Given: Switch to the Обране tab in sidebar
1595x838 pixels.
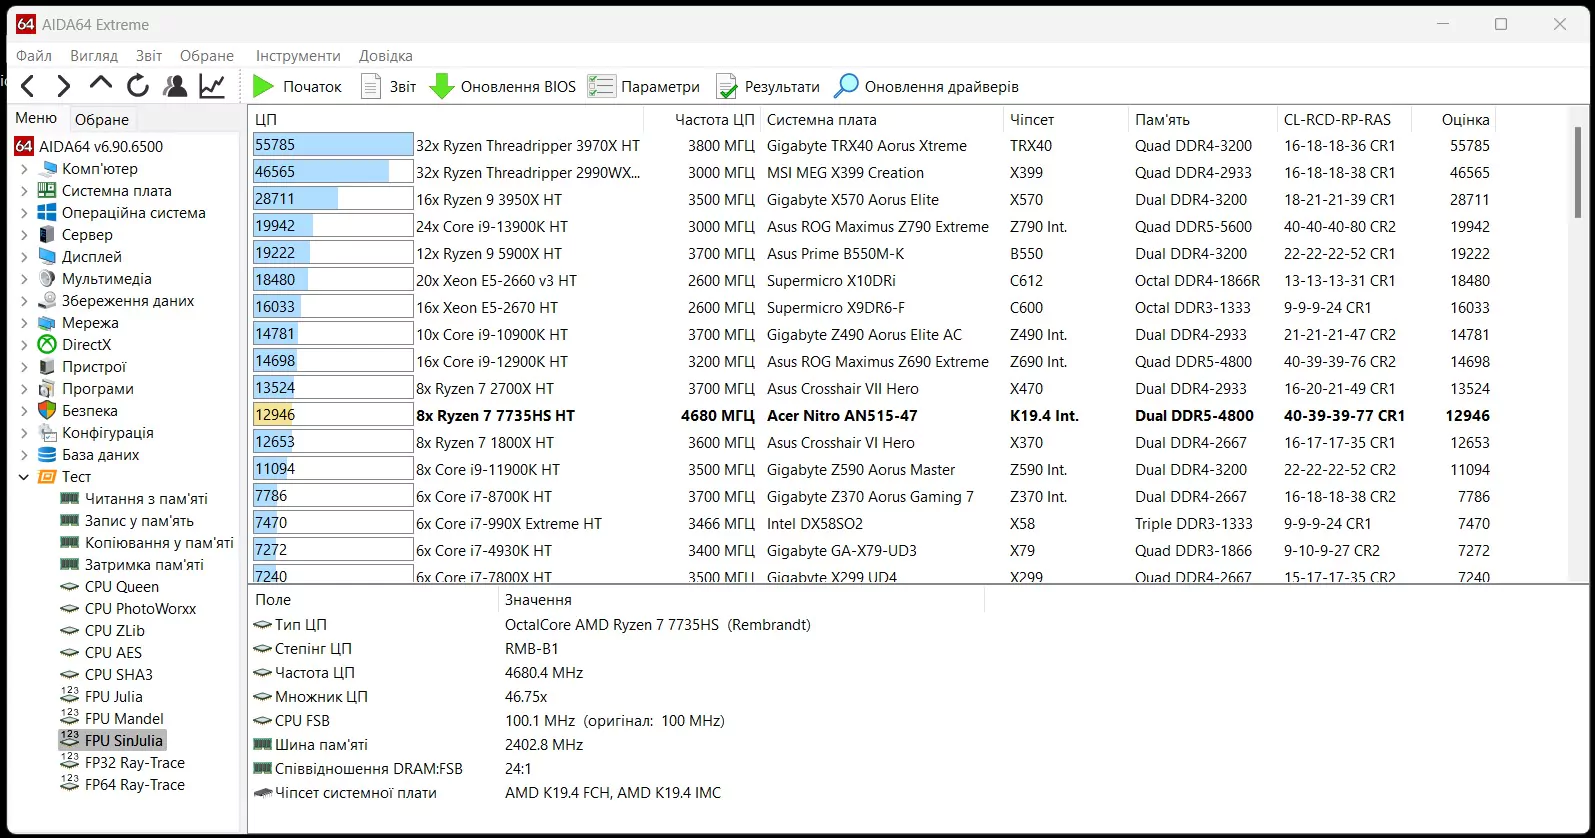Looking at the screenshot, I should pos(102,119).
